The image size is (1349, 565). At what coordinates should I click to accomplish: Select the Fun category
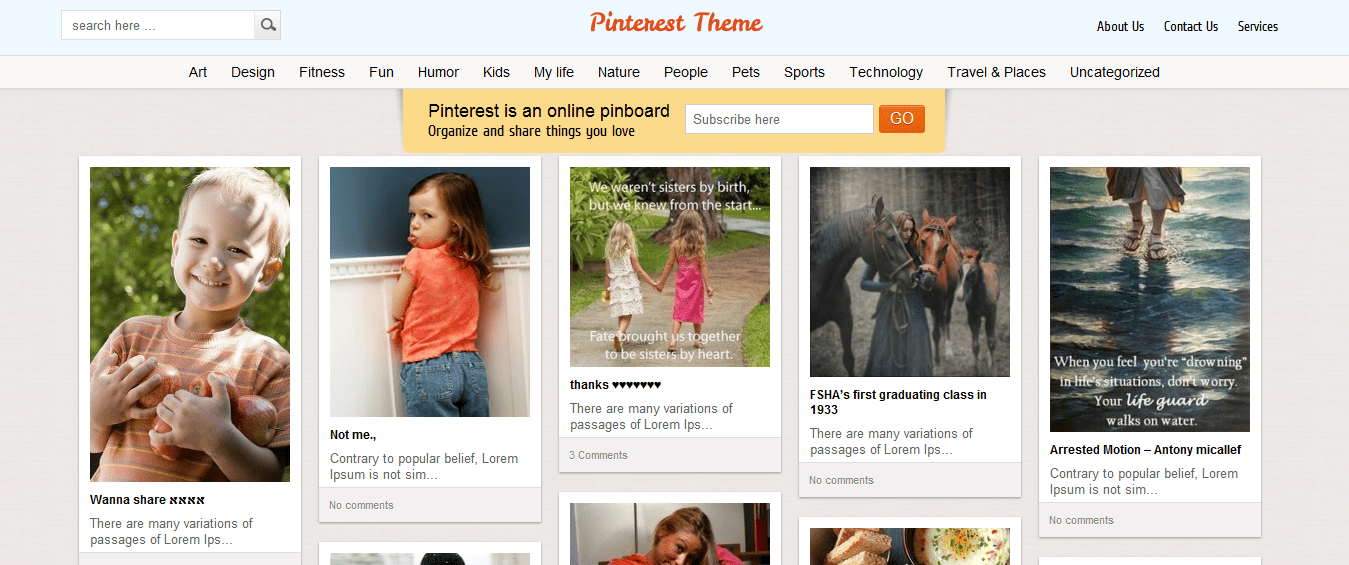click(381, 72)
